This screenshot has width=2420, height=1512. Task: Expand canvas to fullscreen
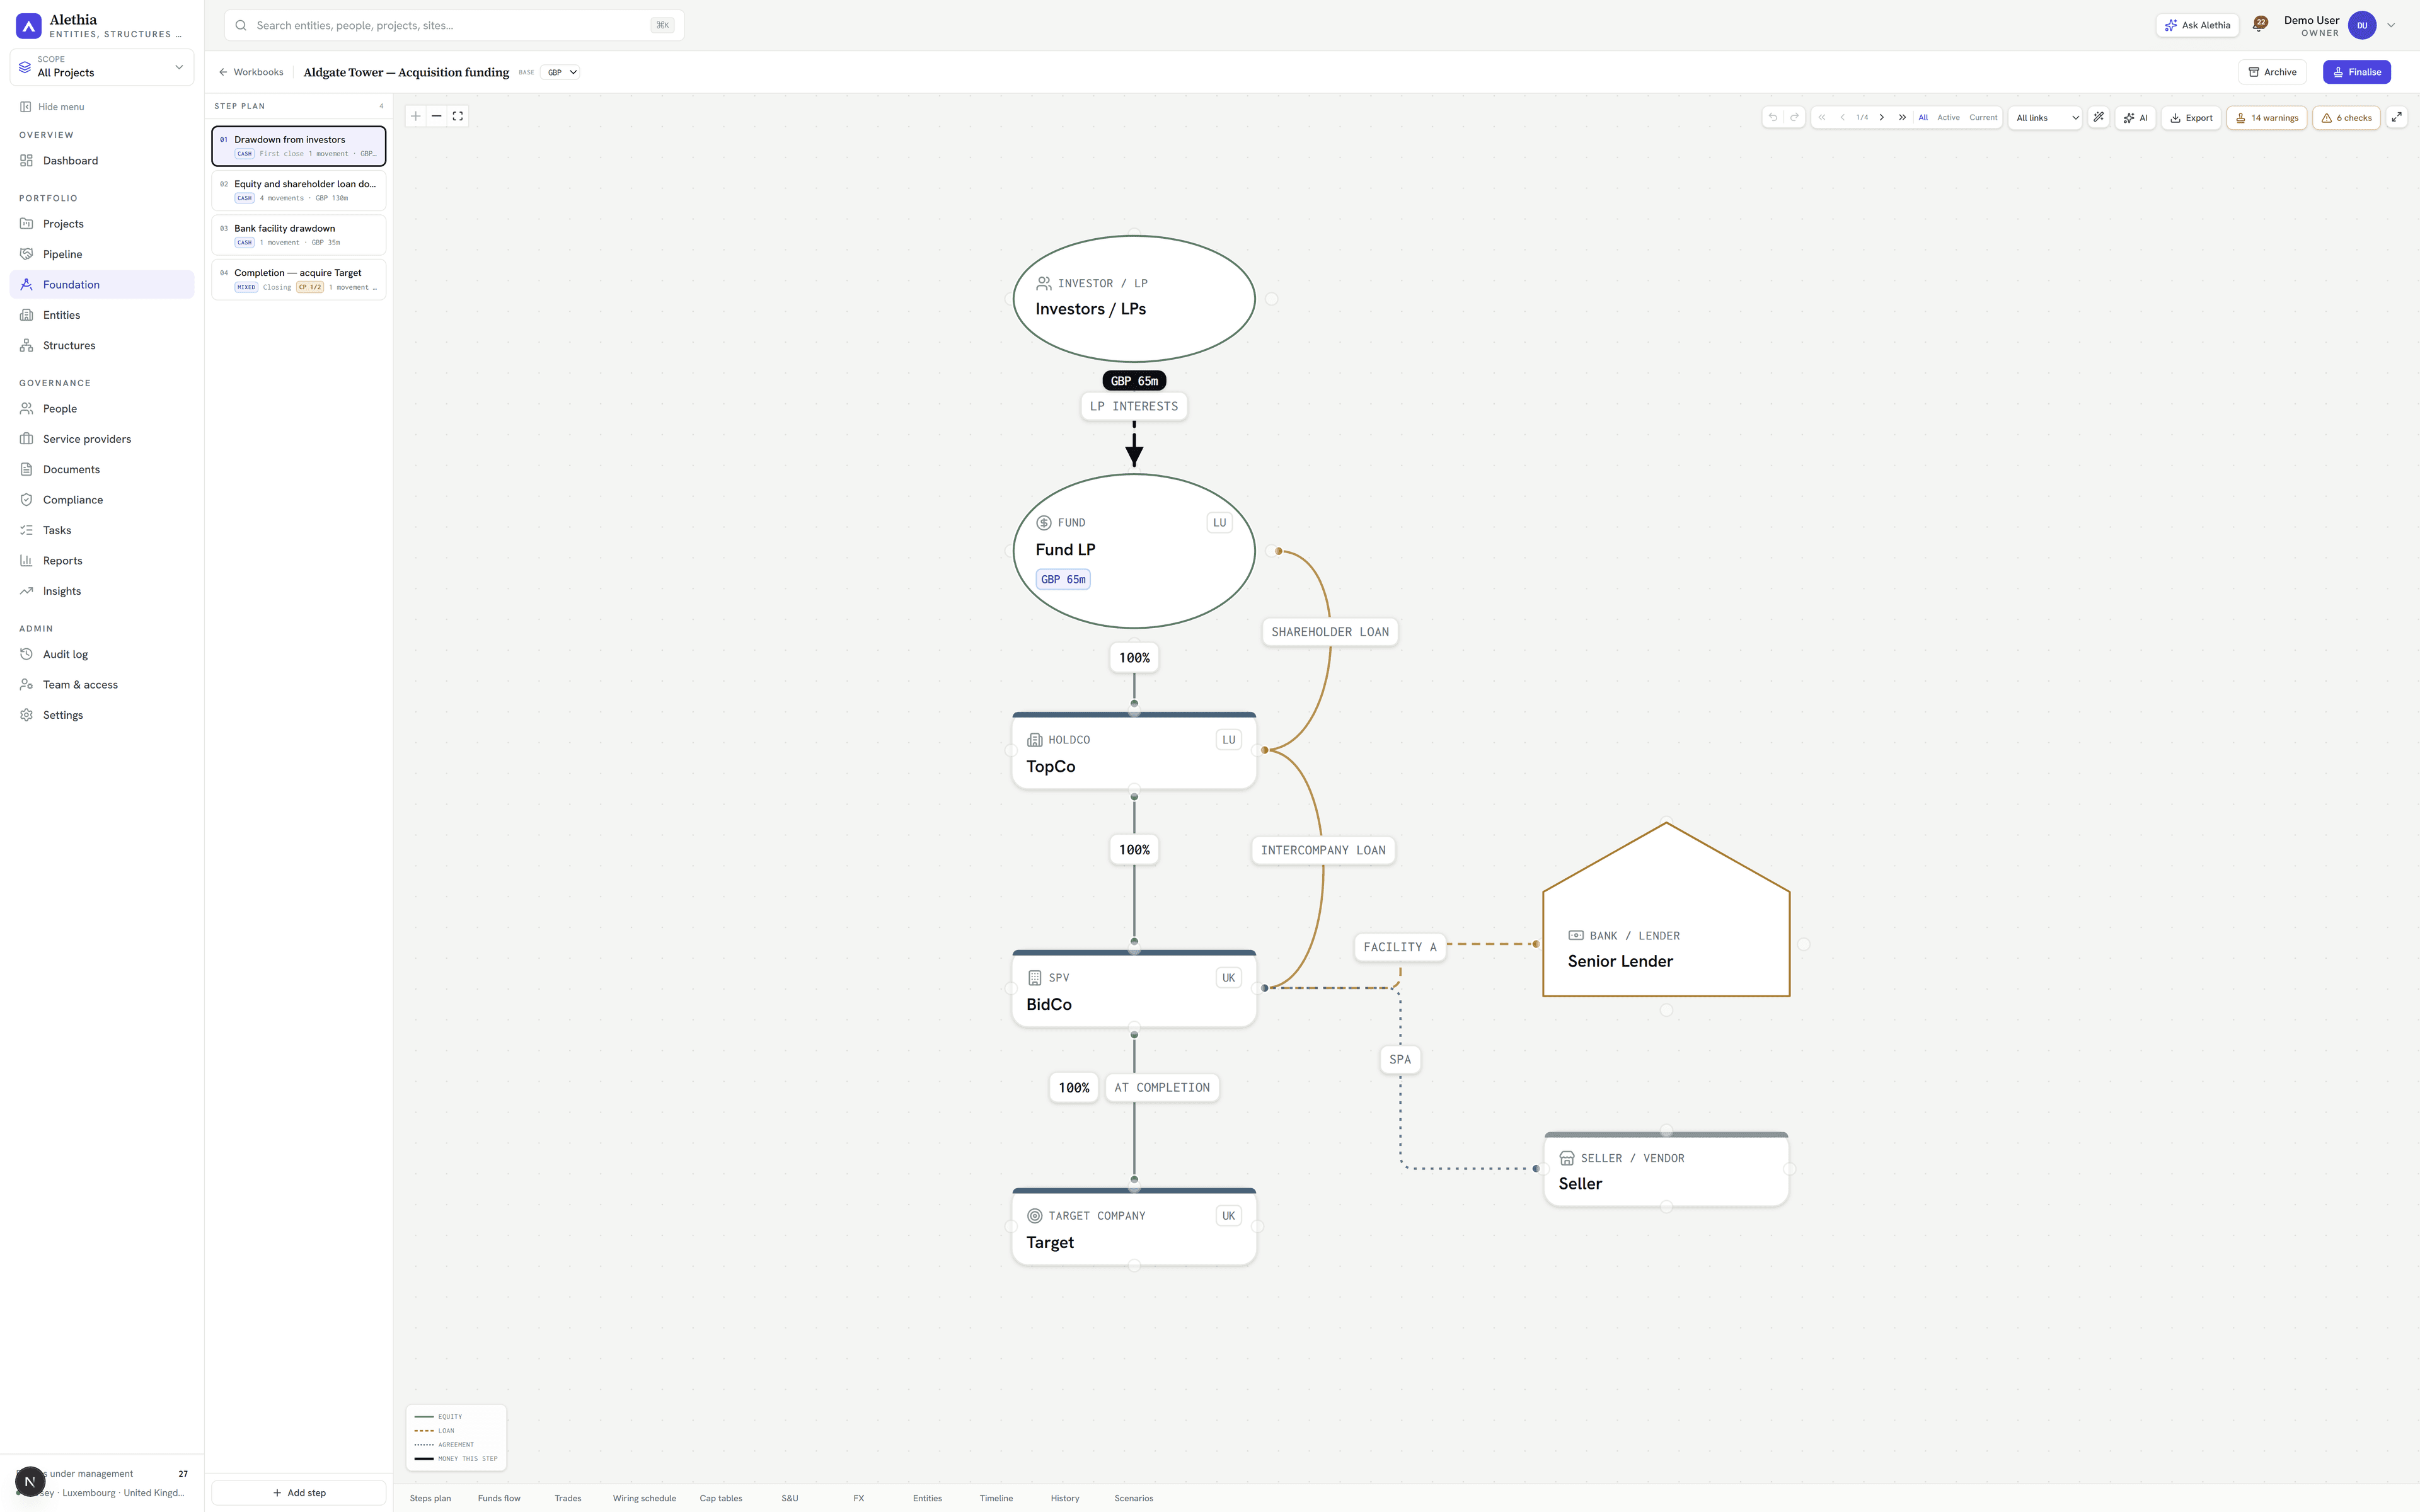point(2397,117)
